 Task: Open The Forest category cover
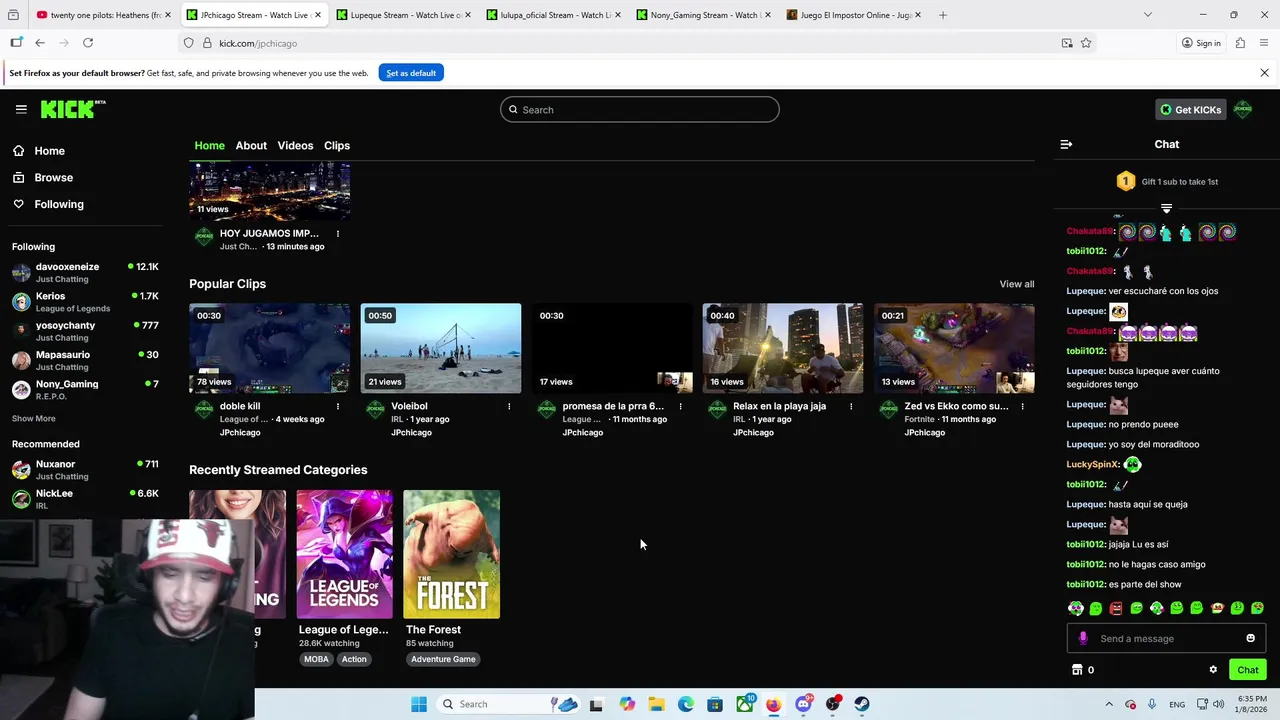(x=452, y=554)
